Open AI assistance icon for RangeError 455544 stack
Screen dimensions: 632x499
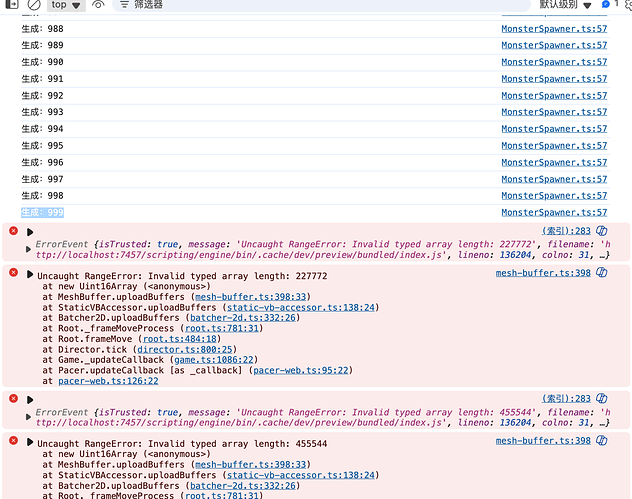pos(602,440)
